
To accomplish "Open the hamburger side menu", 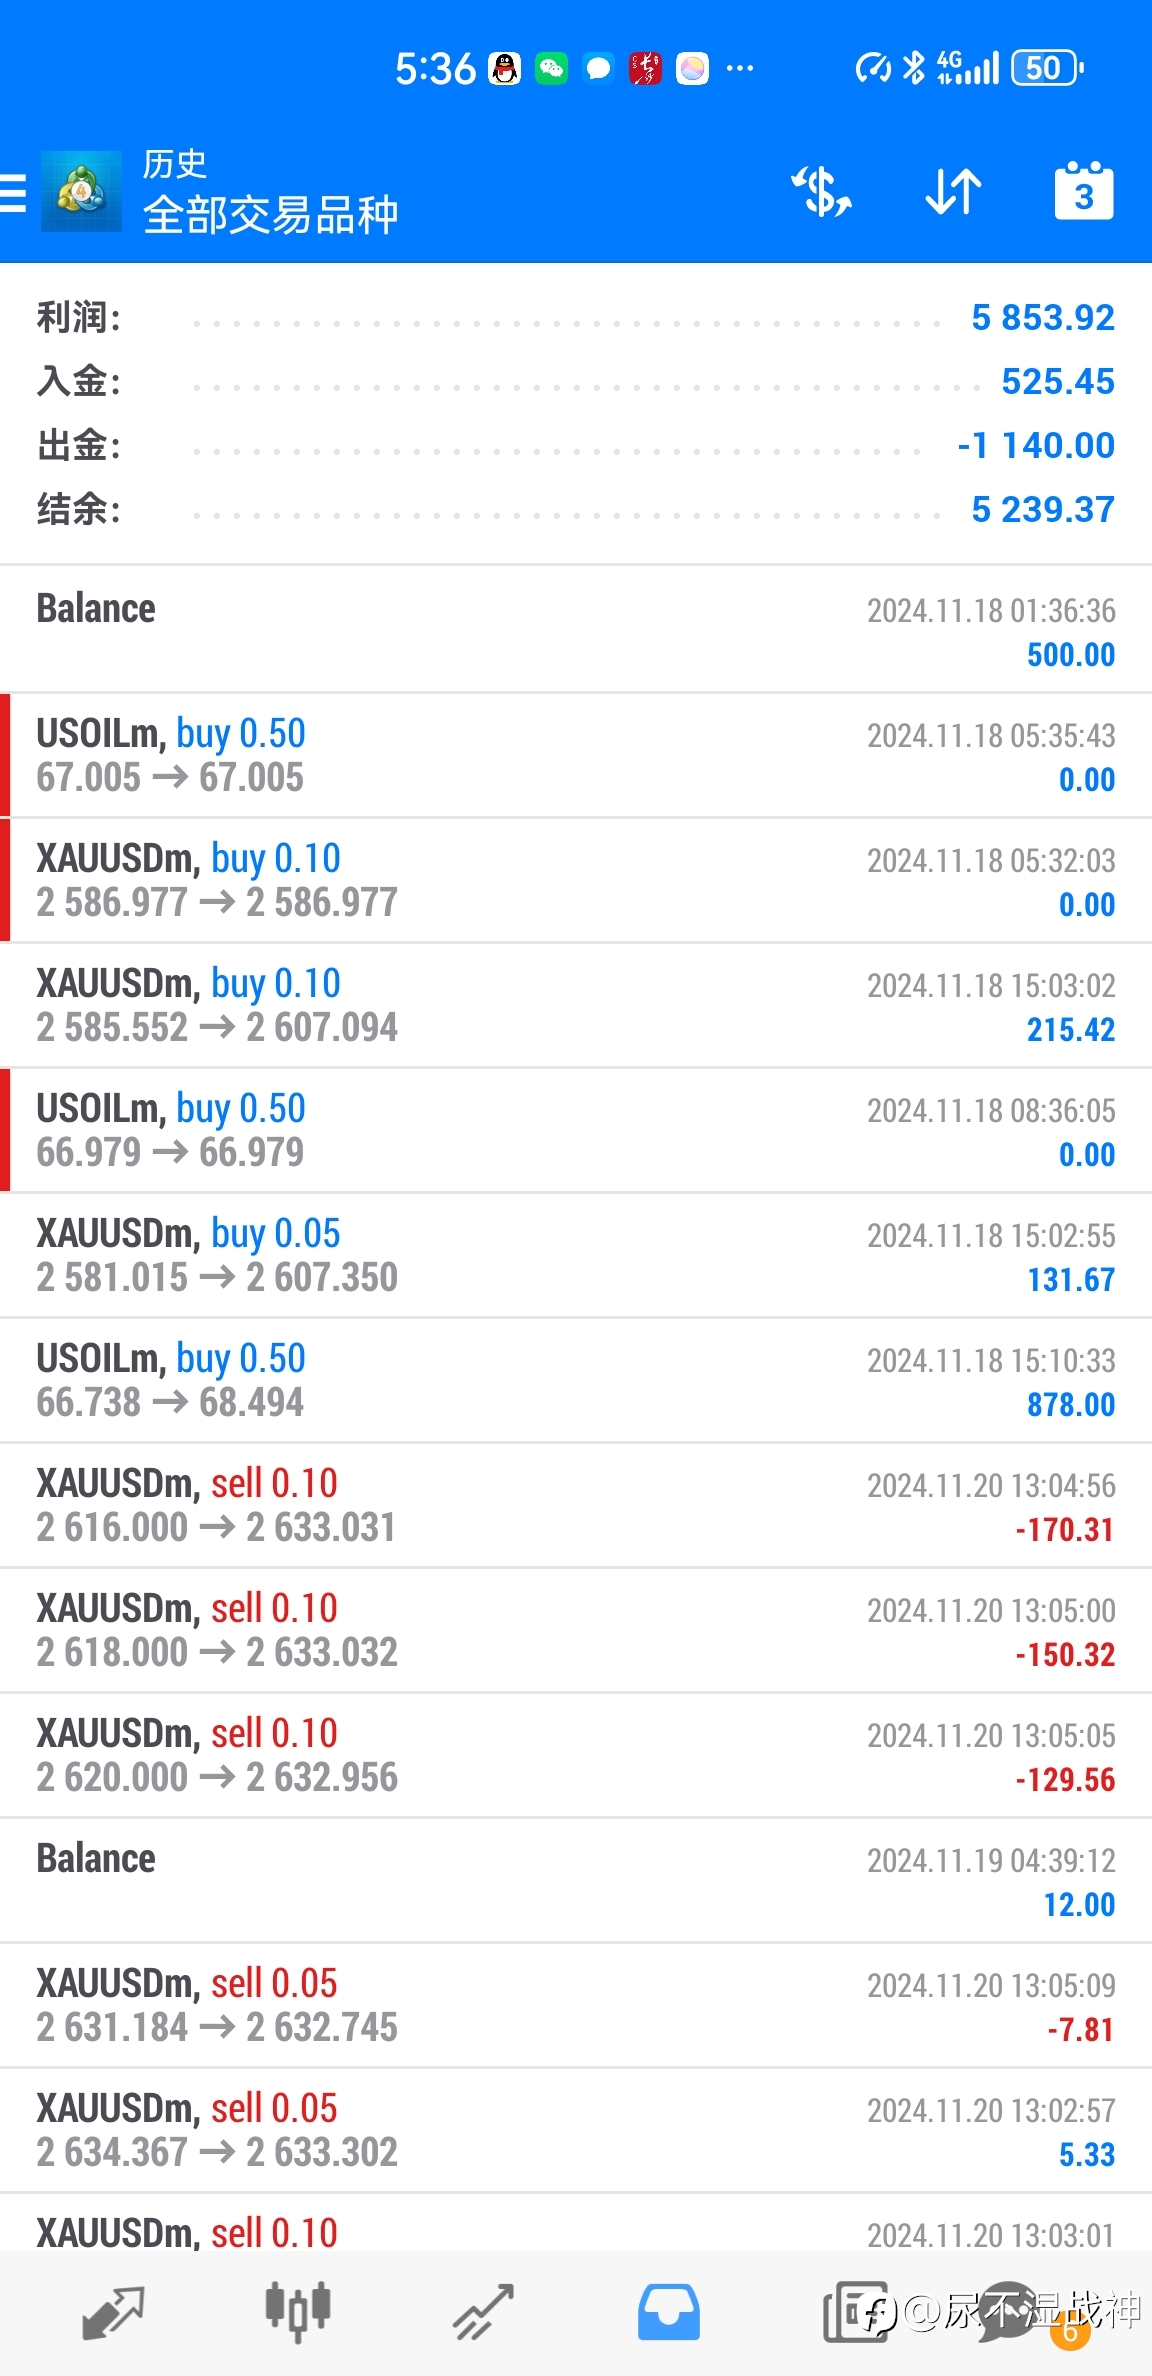I will tap(12, 192).
